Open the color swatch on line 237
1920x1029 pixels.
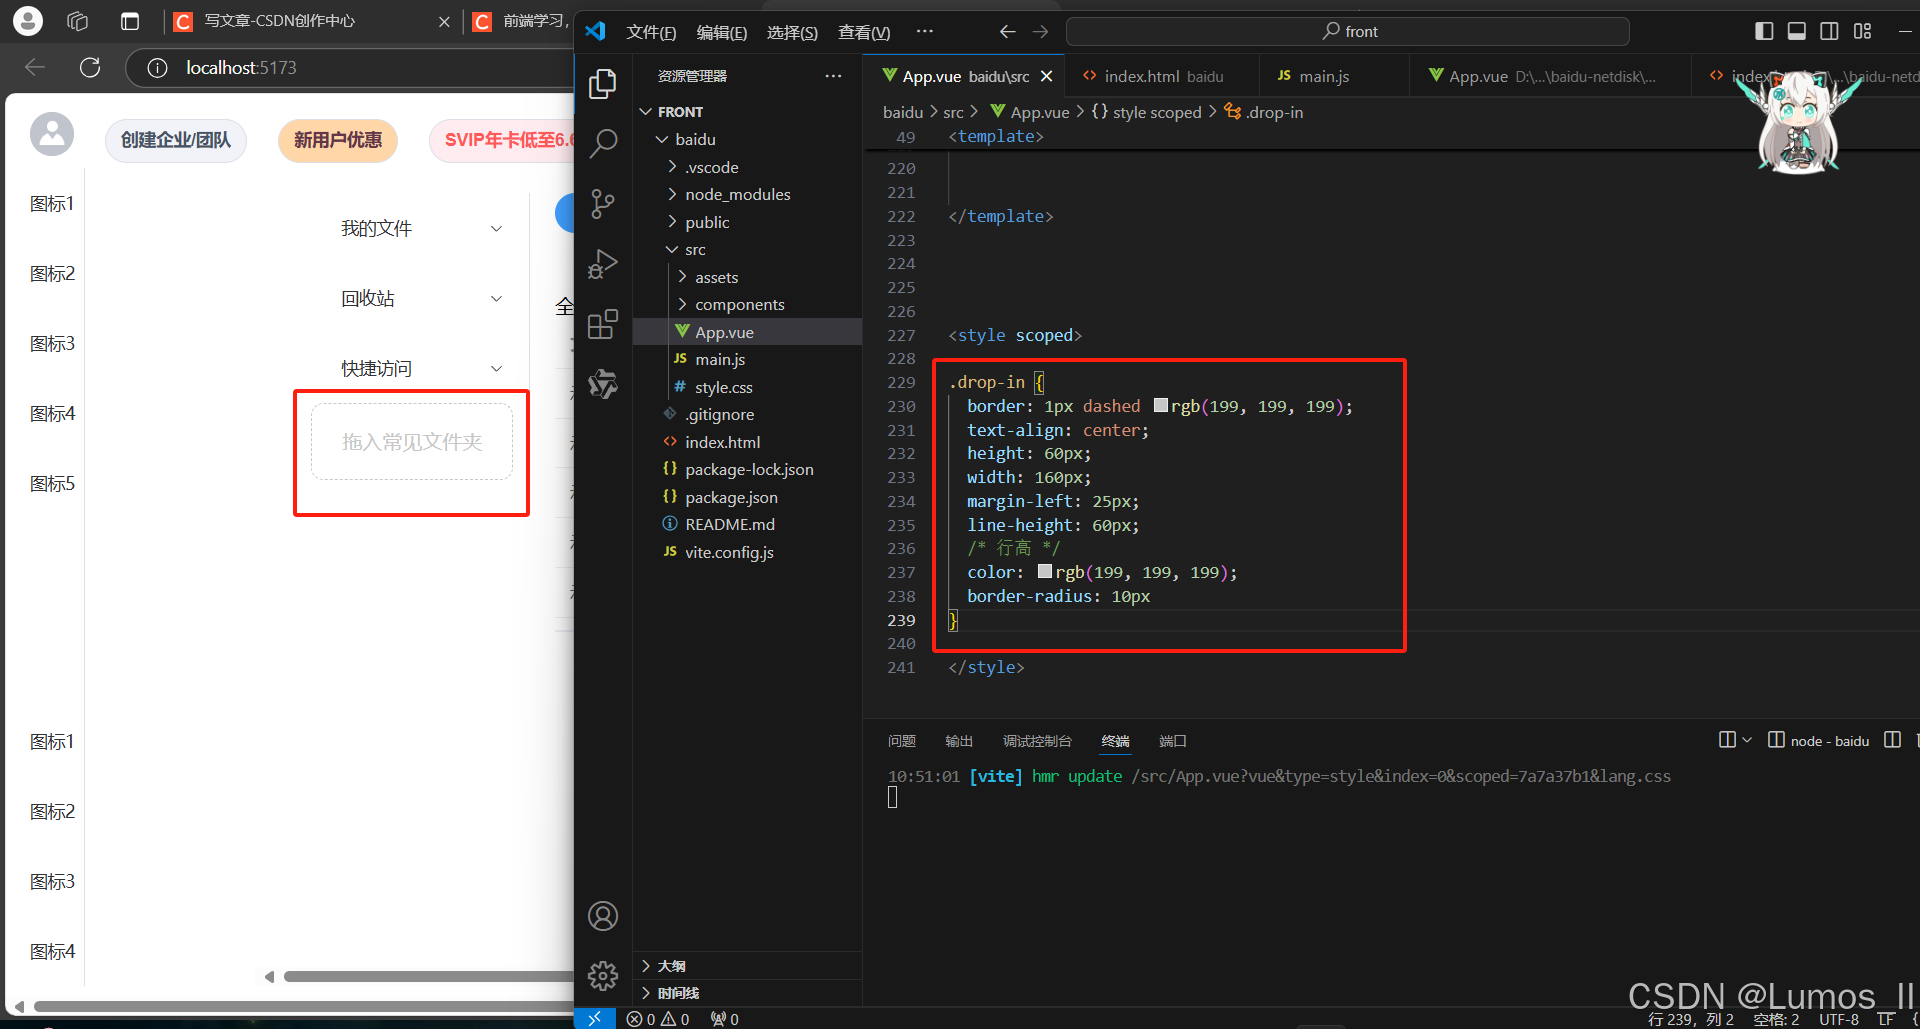click(x=1045, y=572)
